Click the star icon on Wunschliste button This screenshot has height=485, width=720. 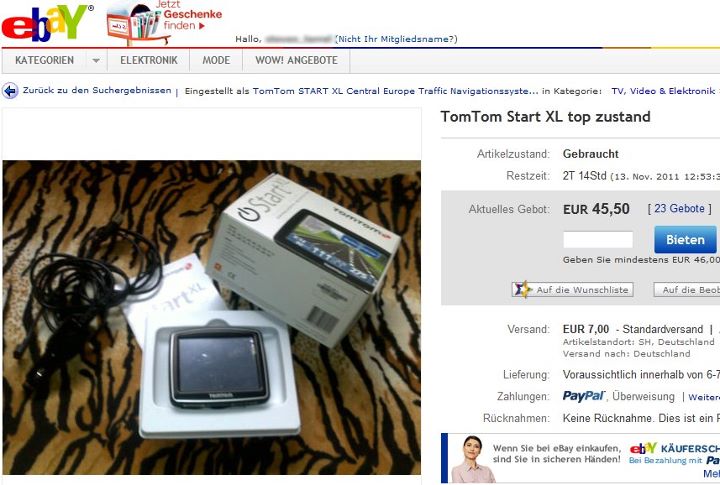pos(523,289)
